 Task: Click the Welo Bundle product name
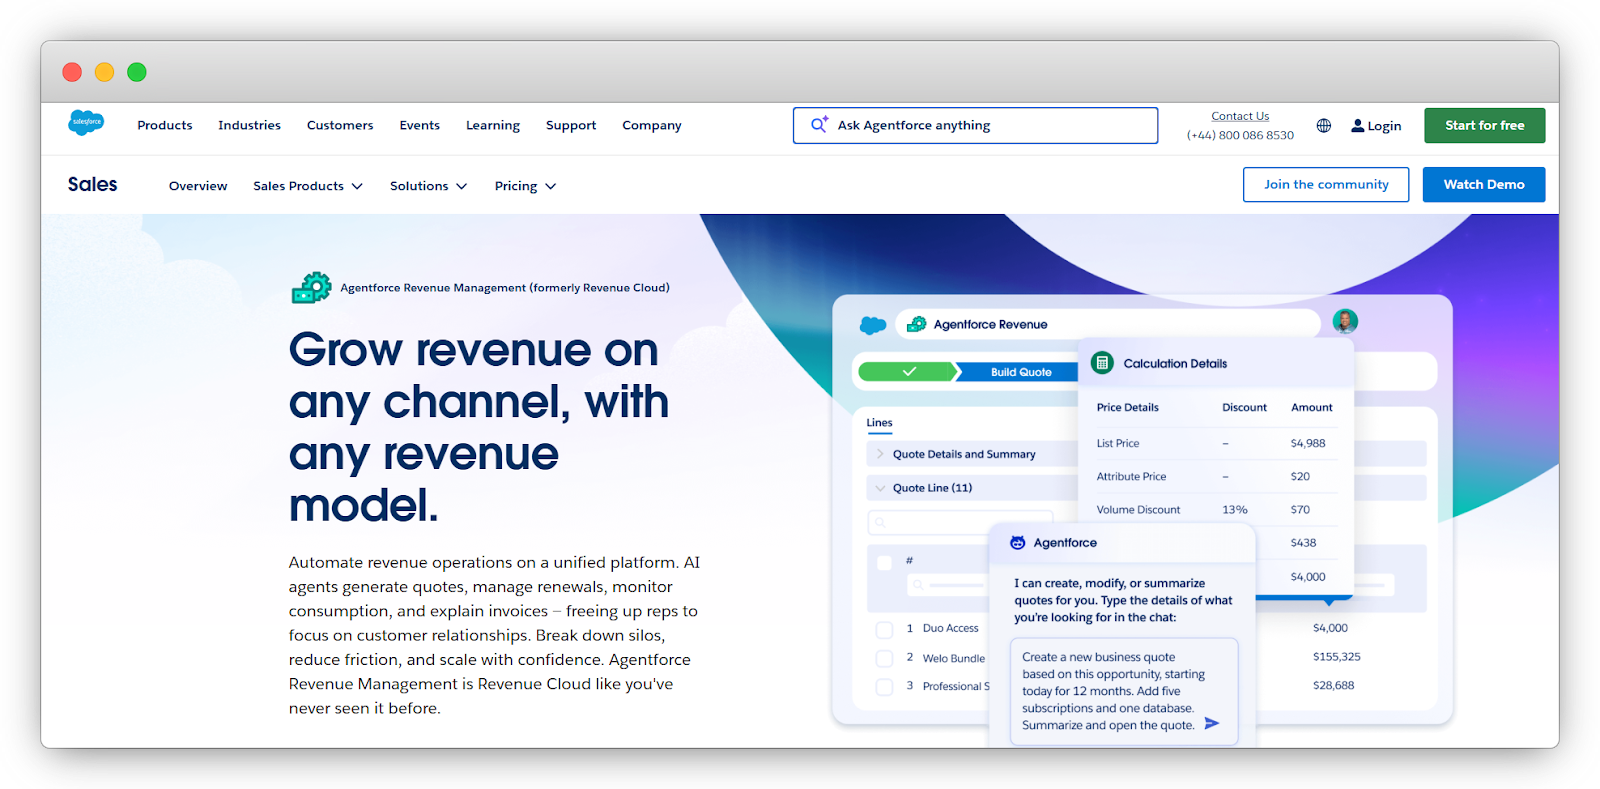coord(954,658)
